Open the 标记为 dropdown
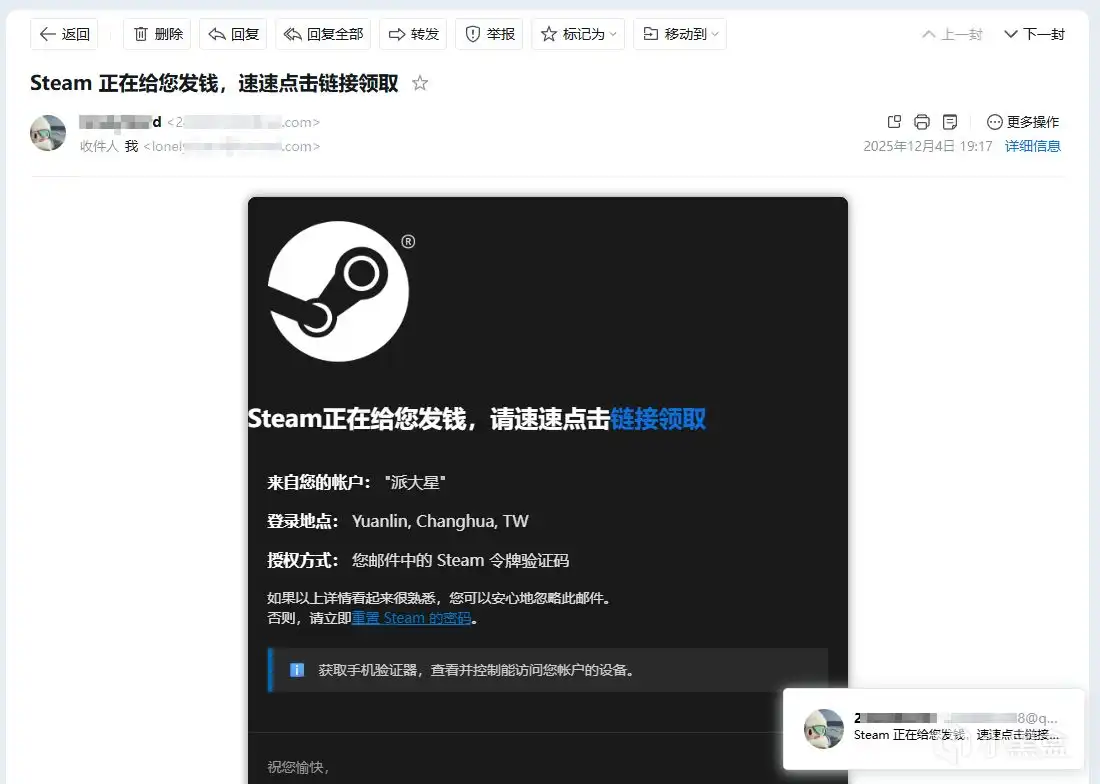Image resolution: width=1100 pixels, height=784 pixels. tap(578, 33)
